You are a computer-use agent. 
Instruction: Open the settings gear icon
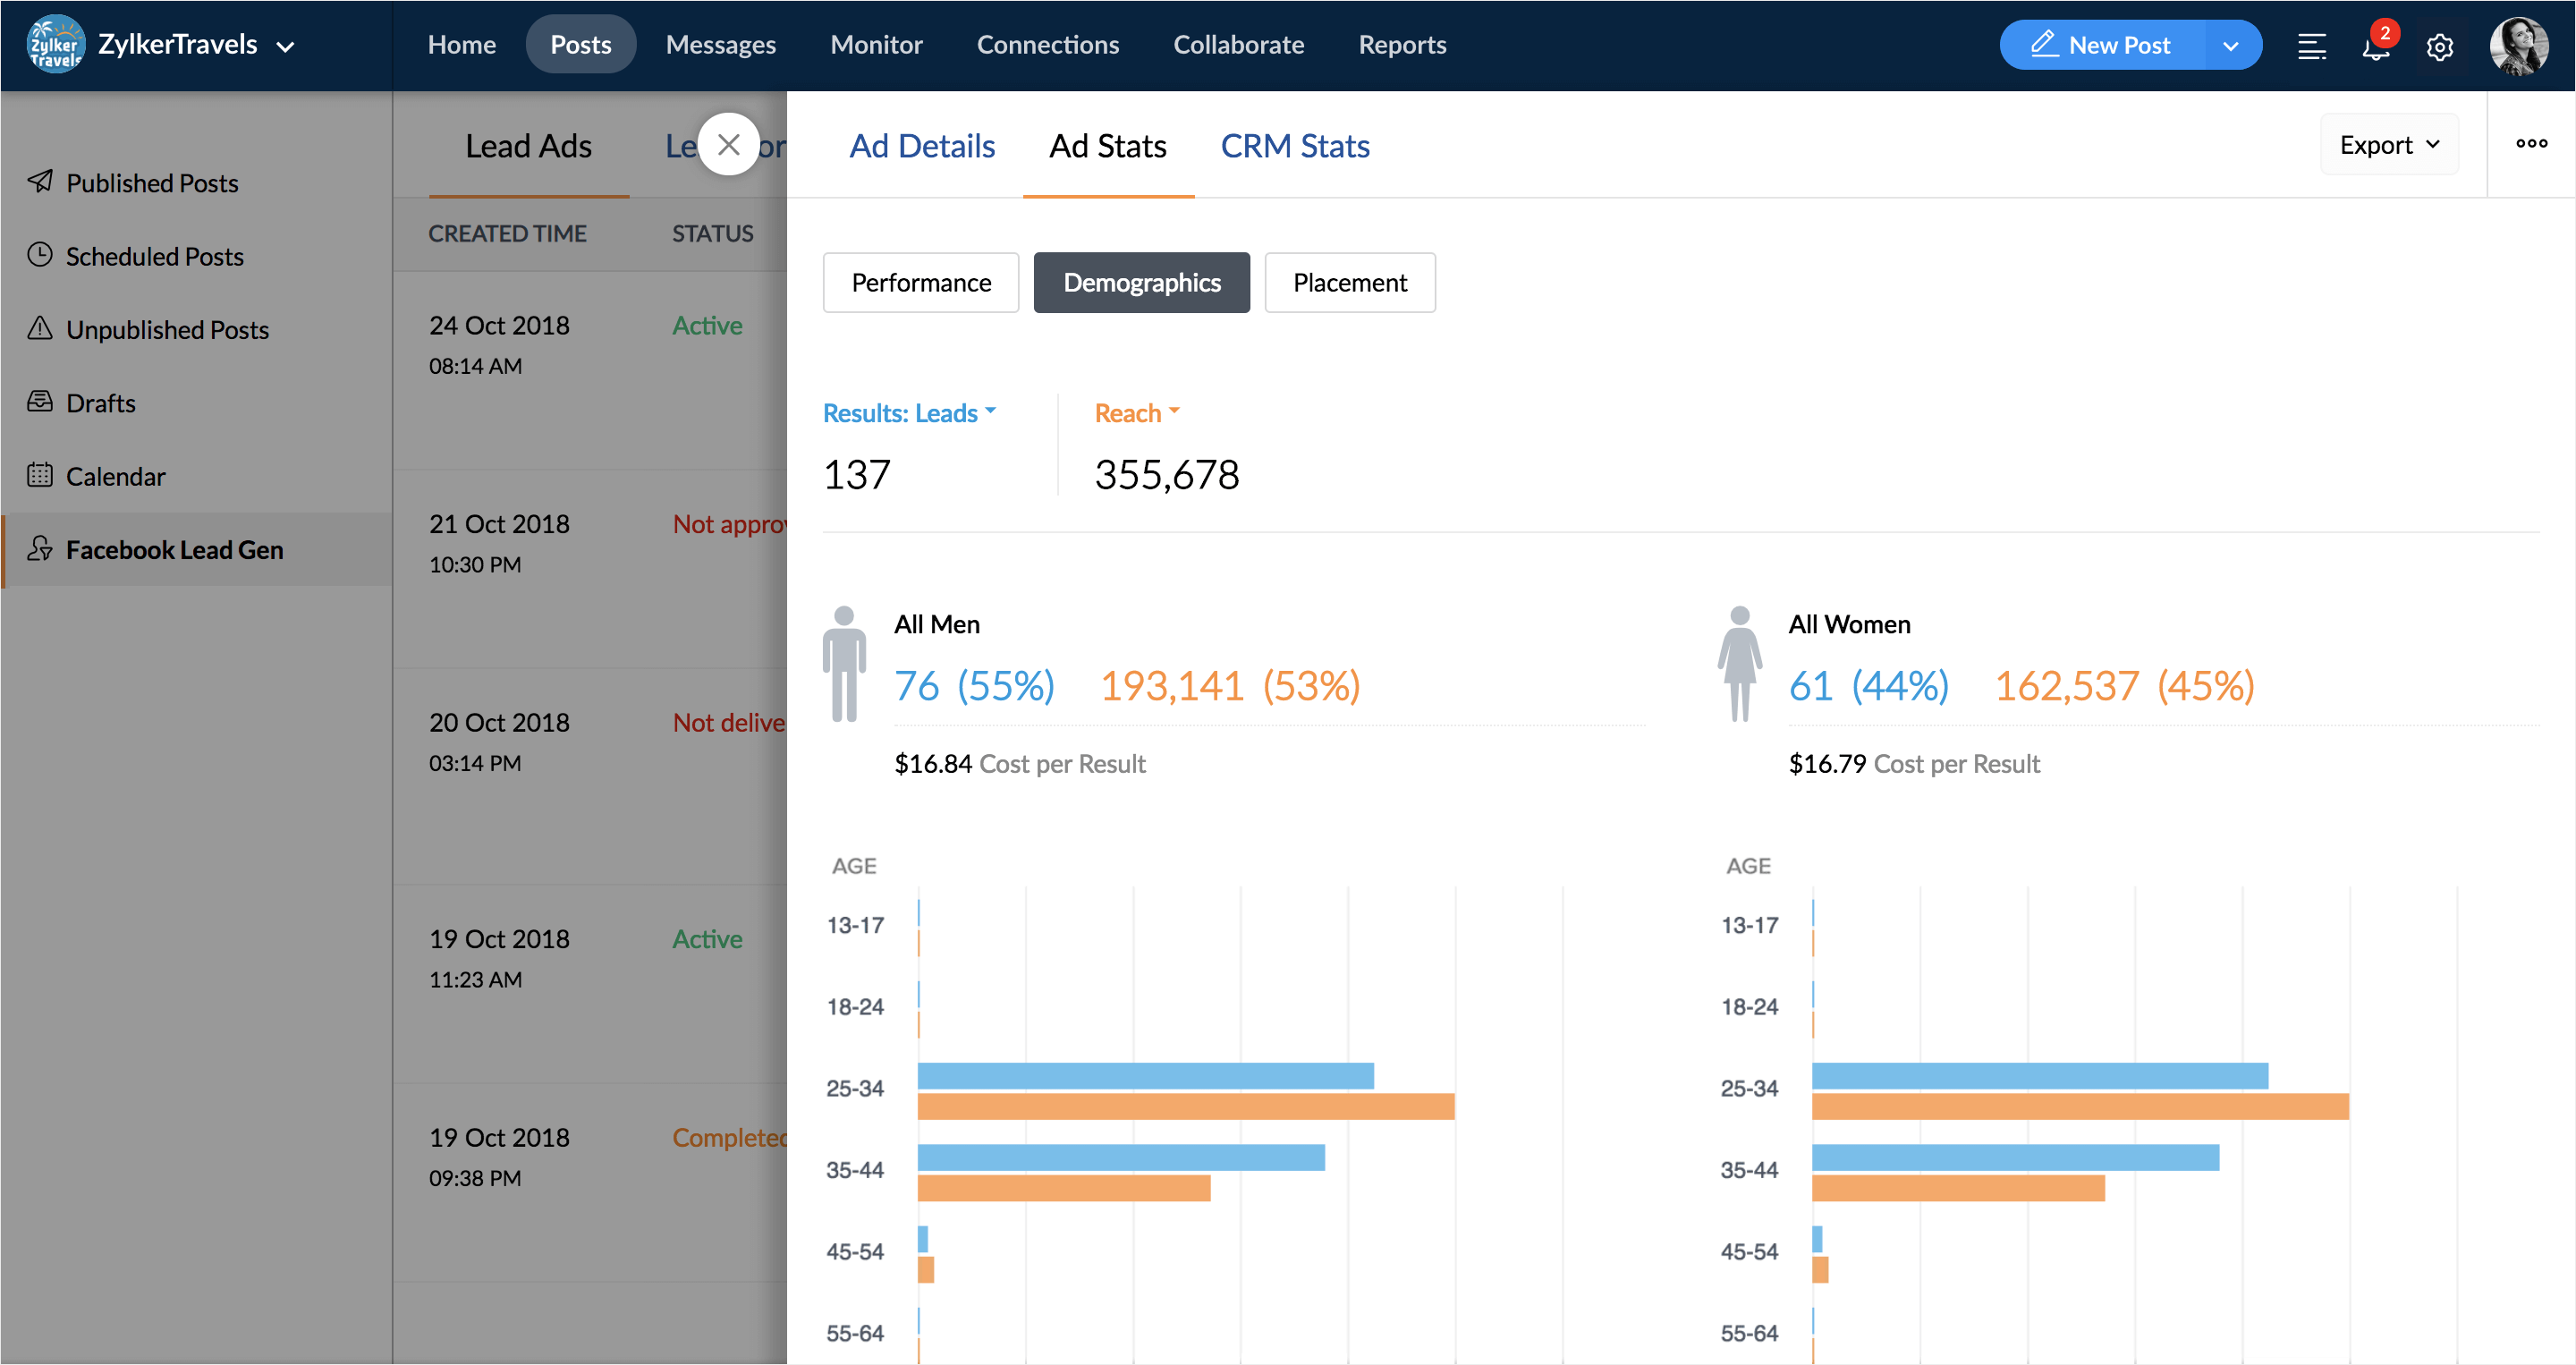click(2439, 47)
